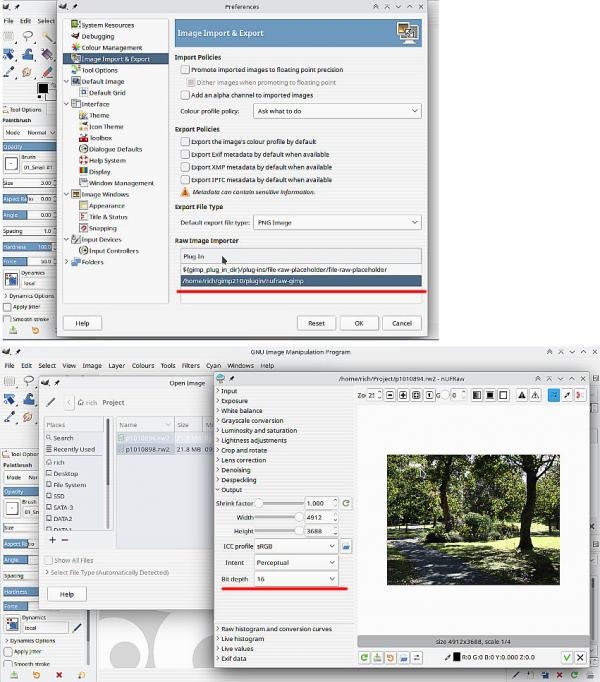Enable Promote imported images to floating point precision

(185, 70)
